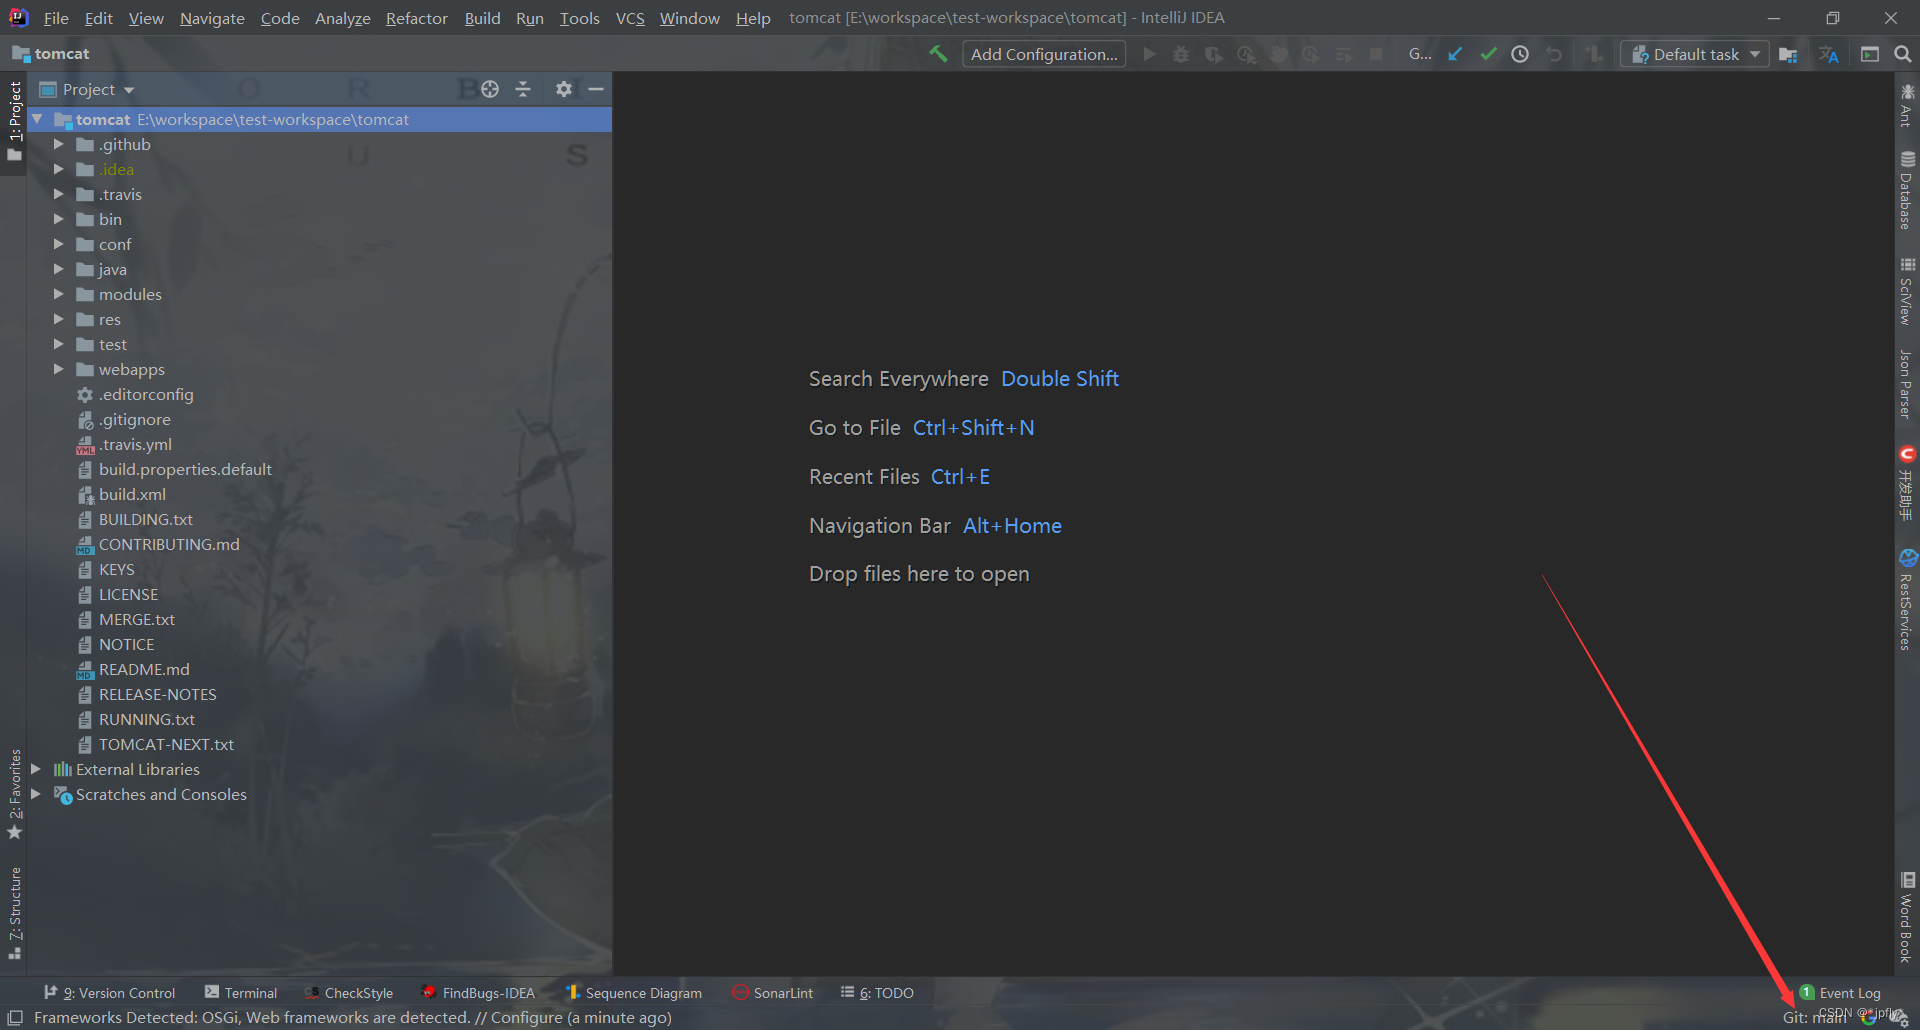Expand the webapps folder
1920x1030 pixels.
(x=58, y=369)
